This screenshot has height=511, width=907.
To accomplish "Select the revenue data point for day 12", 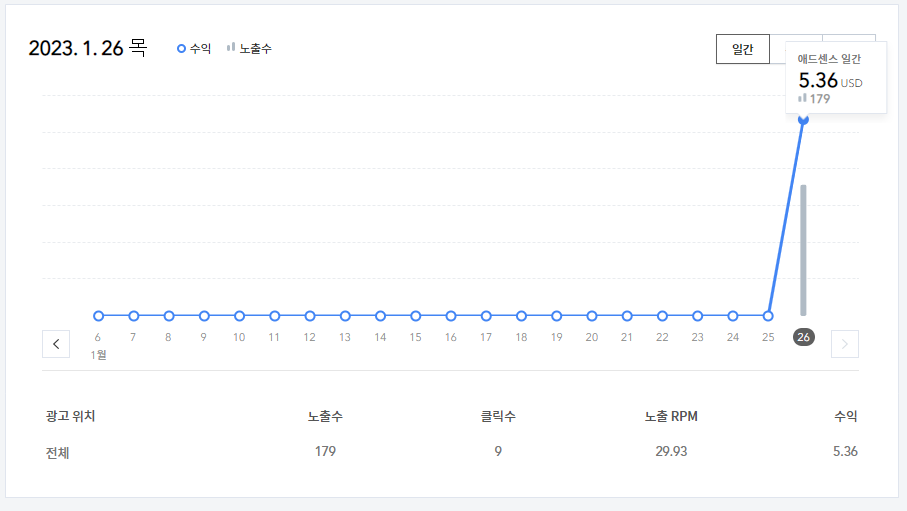I will tap(310, 316).
